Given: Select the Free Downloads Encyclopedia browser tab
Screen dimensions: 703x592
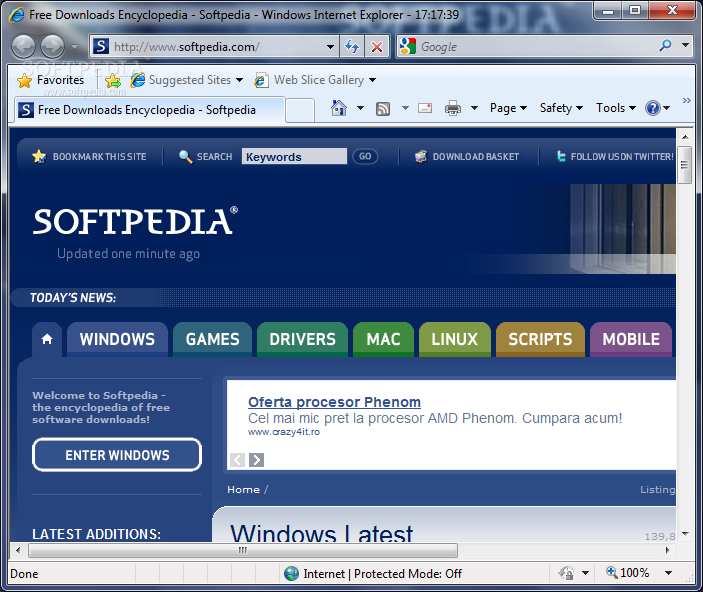Looking at the screenshot, I should (x=150, y=110).
